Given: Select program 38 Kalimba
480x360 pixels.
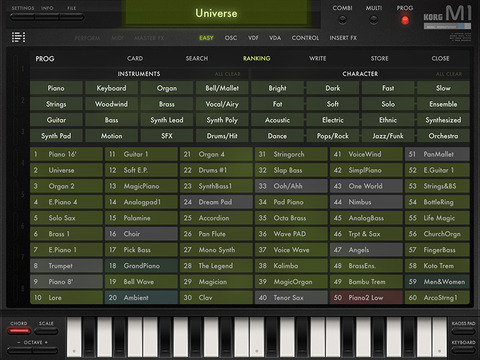Looking at the screenshot, I should tap(291, 266).
